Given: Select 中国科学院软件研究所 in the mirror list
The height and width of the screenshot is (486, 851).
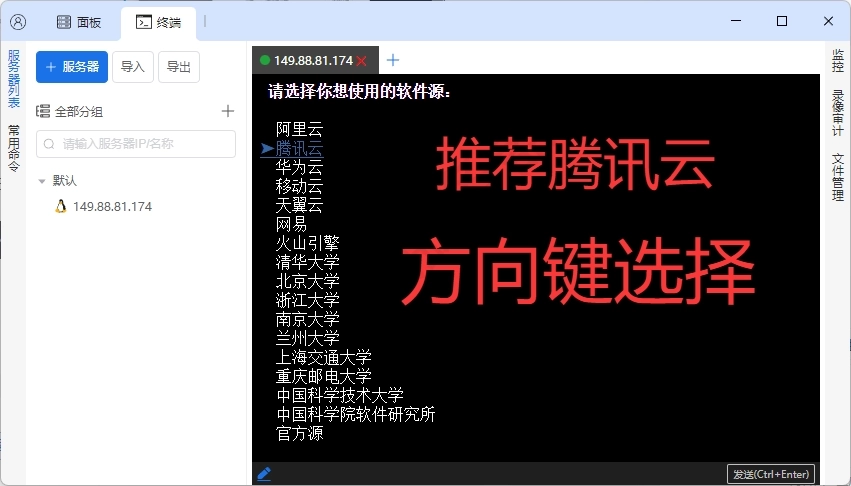Looking at the screenshot, I should tap(355, 414).
